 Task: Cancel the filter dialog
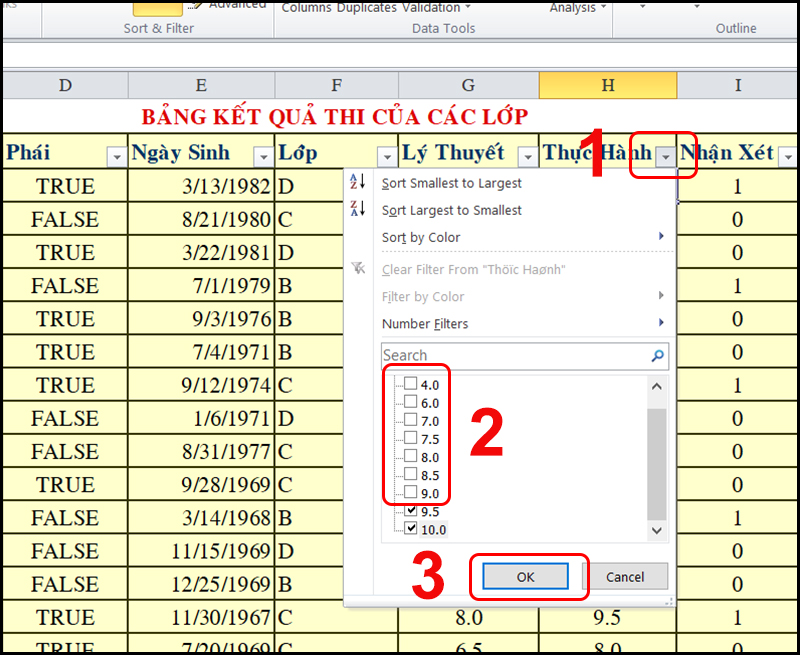[625, 576]
